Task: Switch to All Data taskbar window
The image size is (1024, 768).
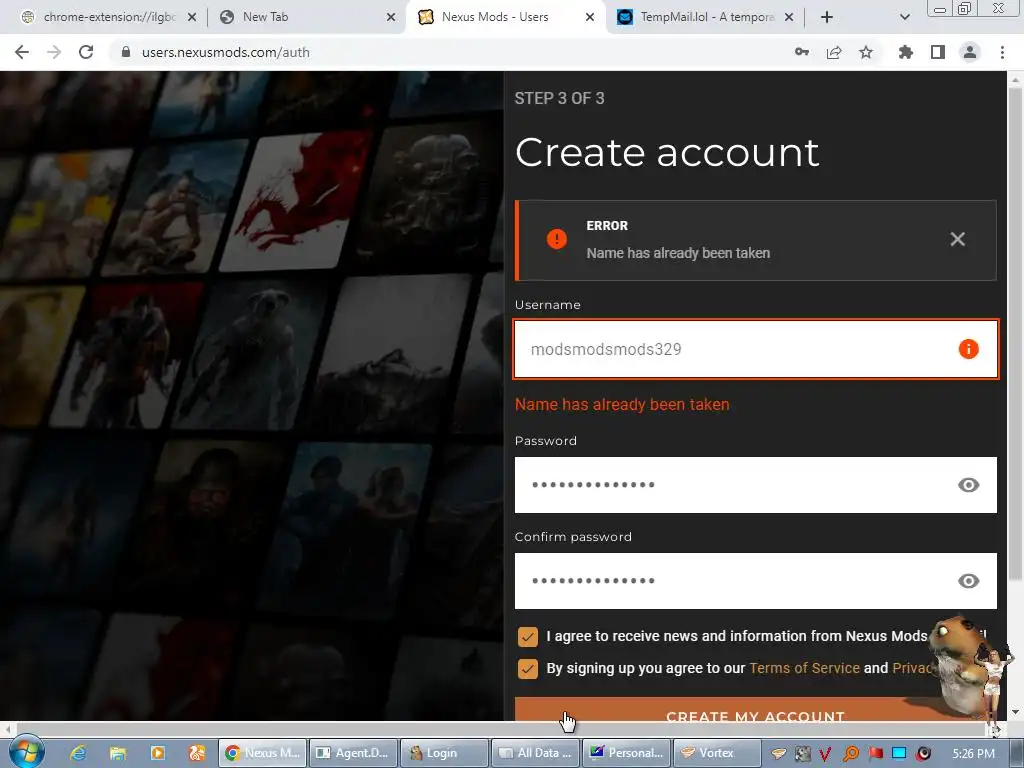Action: pyautogui.click(x=535, y=753)
